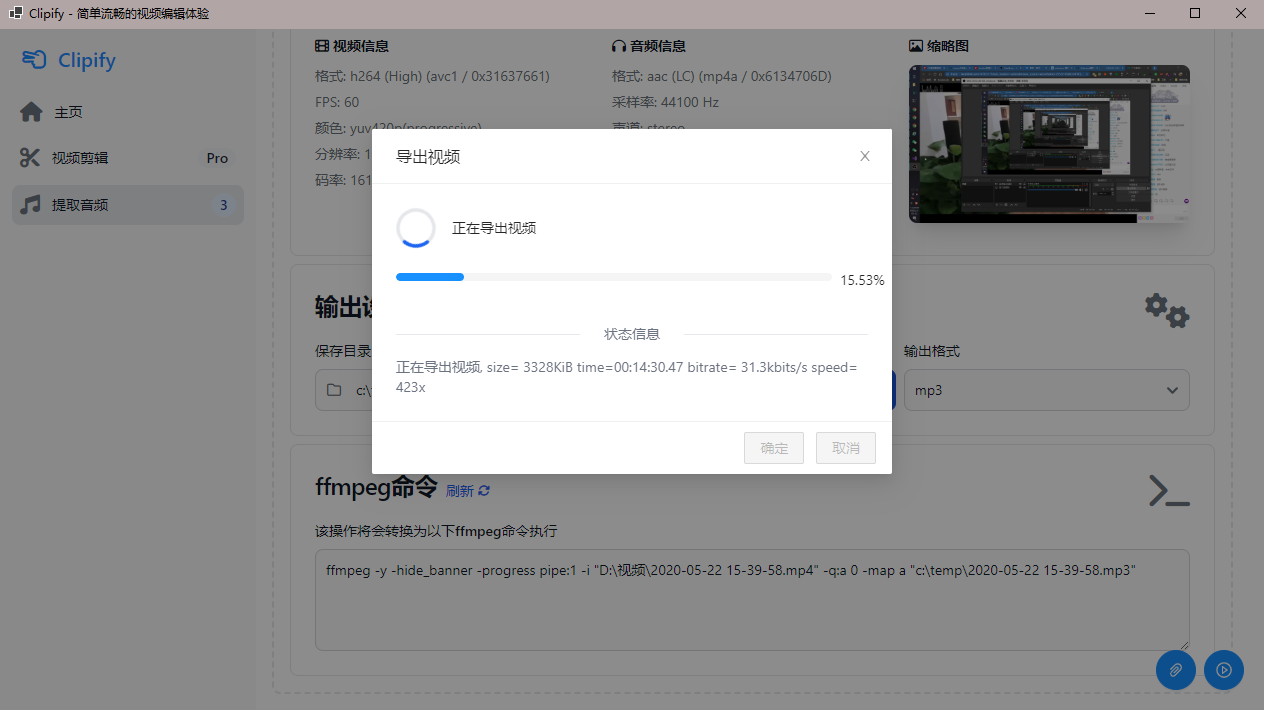Click the scissors icon for 视频剪辑
Viewport: 1264px width, 710px height.
pyautogui.click(x=31, y=158)
